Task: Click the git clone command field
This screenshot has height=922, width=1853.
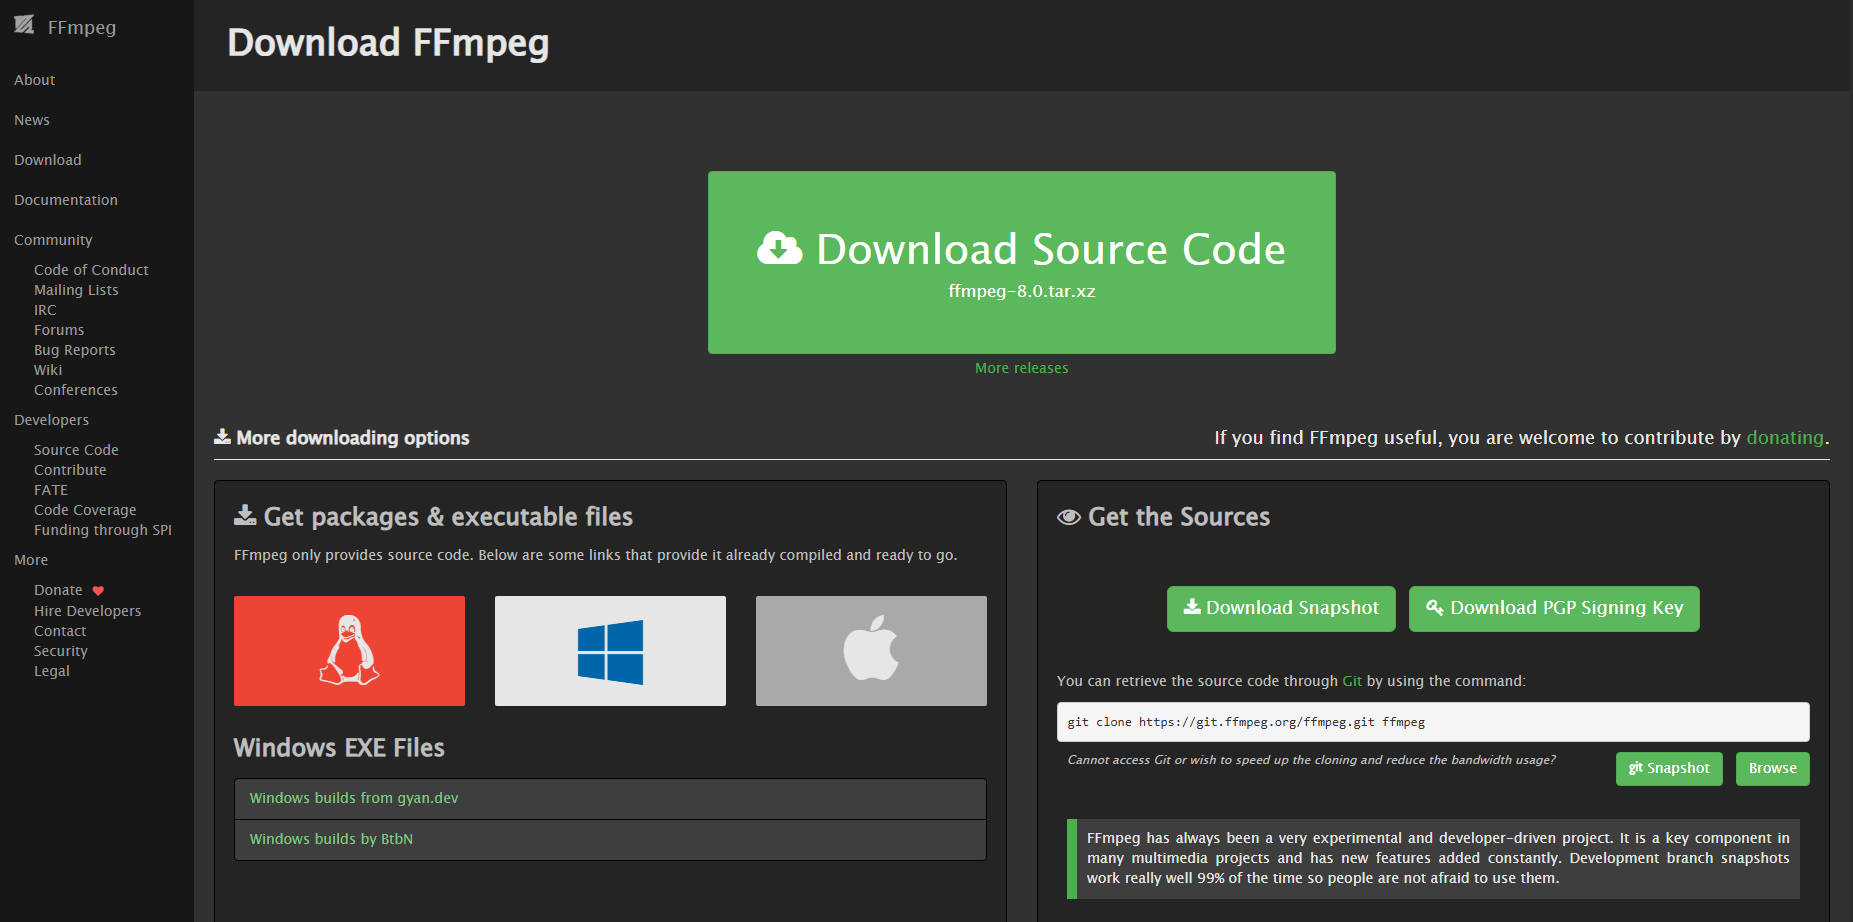Action: [x=1433, y=722]
